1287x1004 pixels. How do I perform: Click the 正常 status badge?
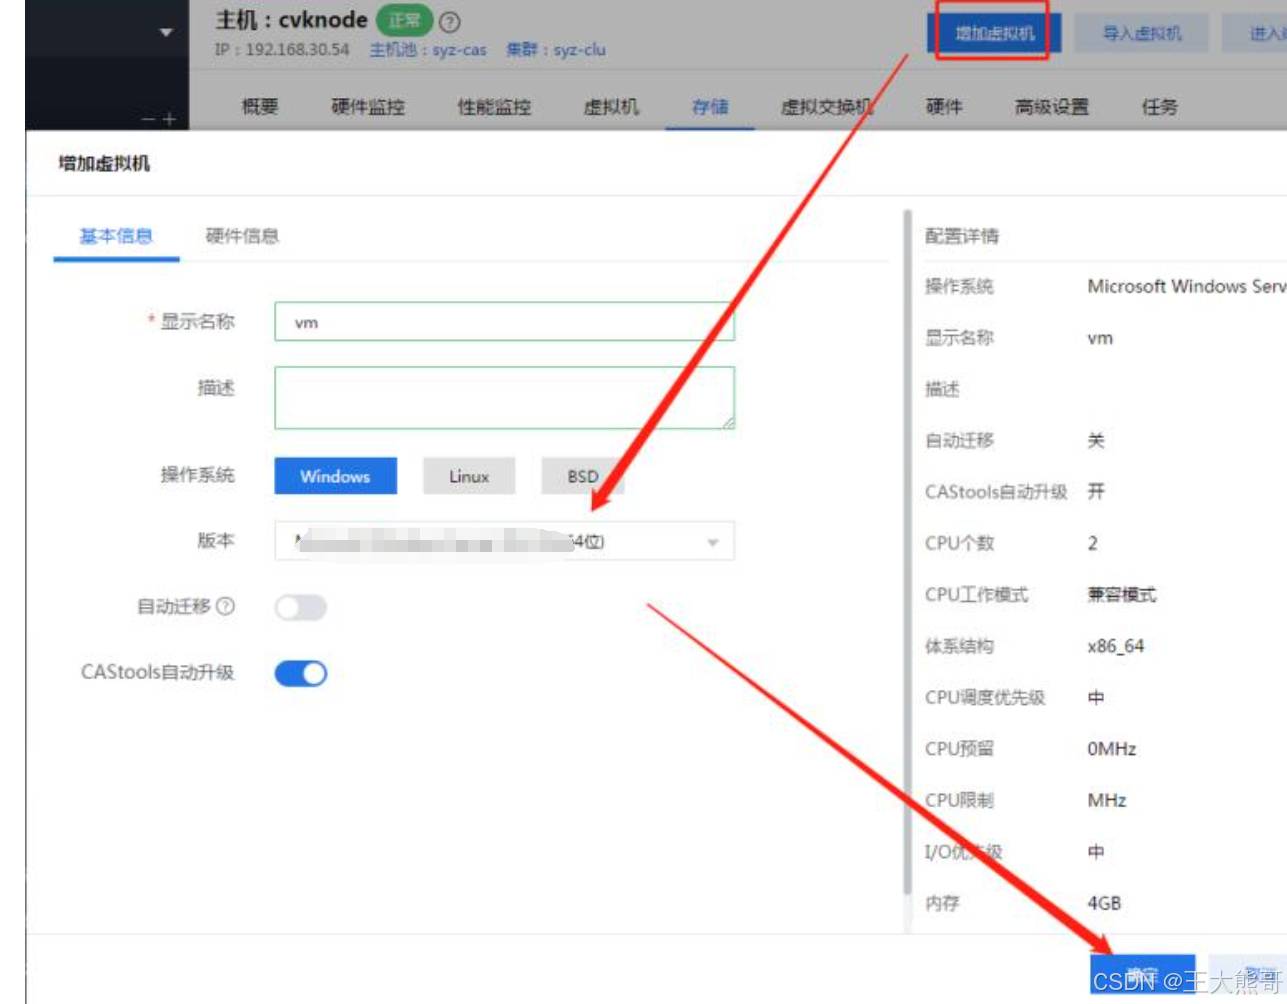click(404, 20)
